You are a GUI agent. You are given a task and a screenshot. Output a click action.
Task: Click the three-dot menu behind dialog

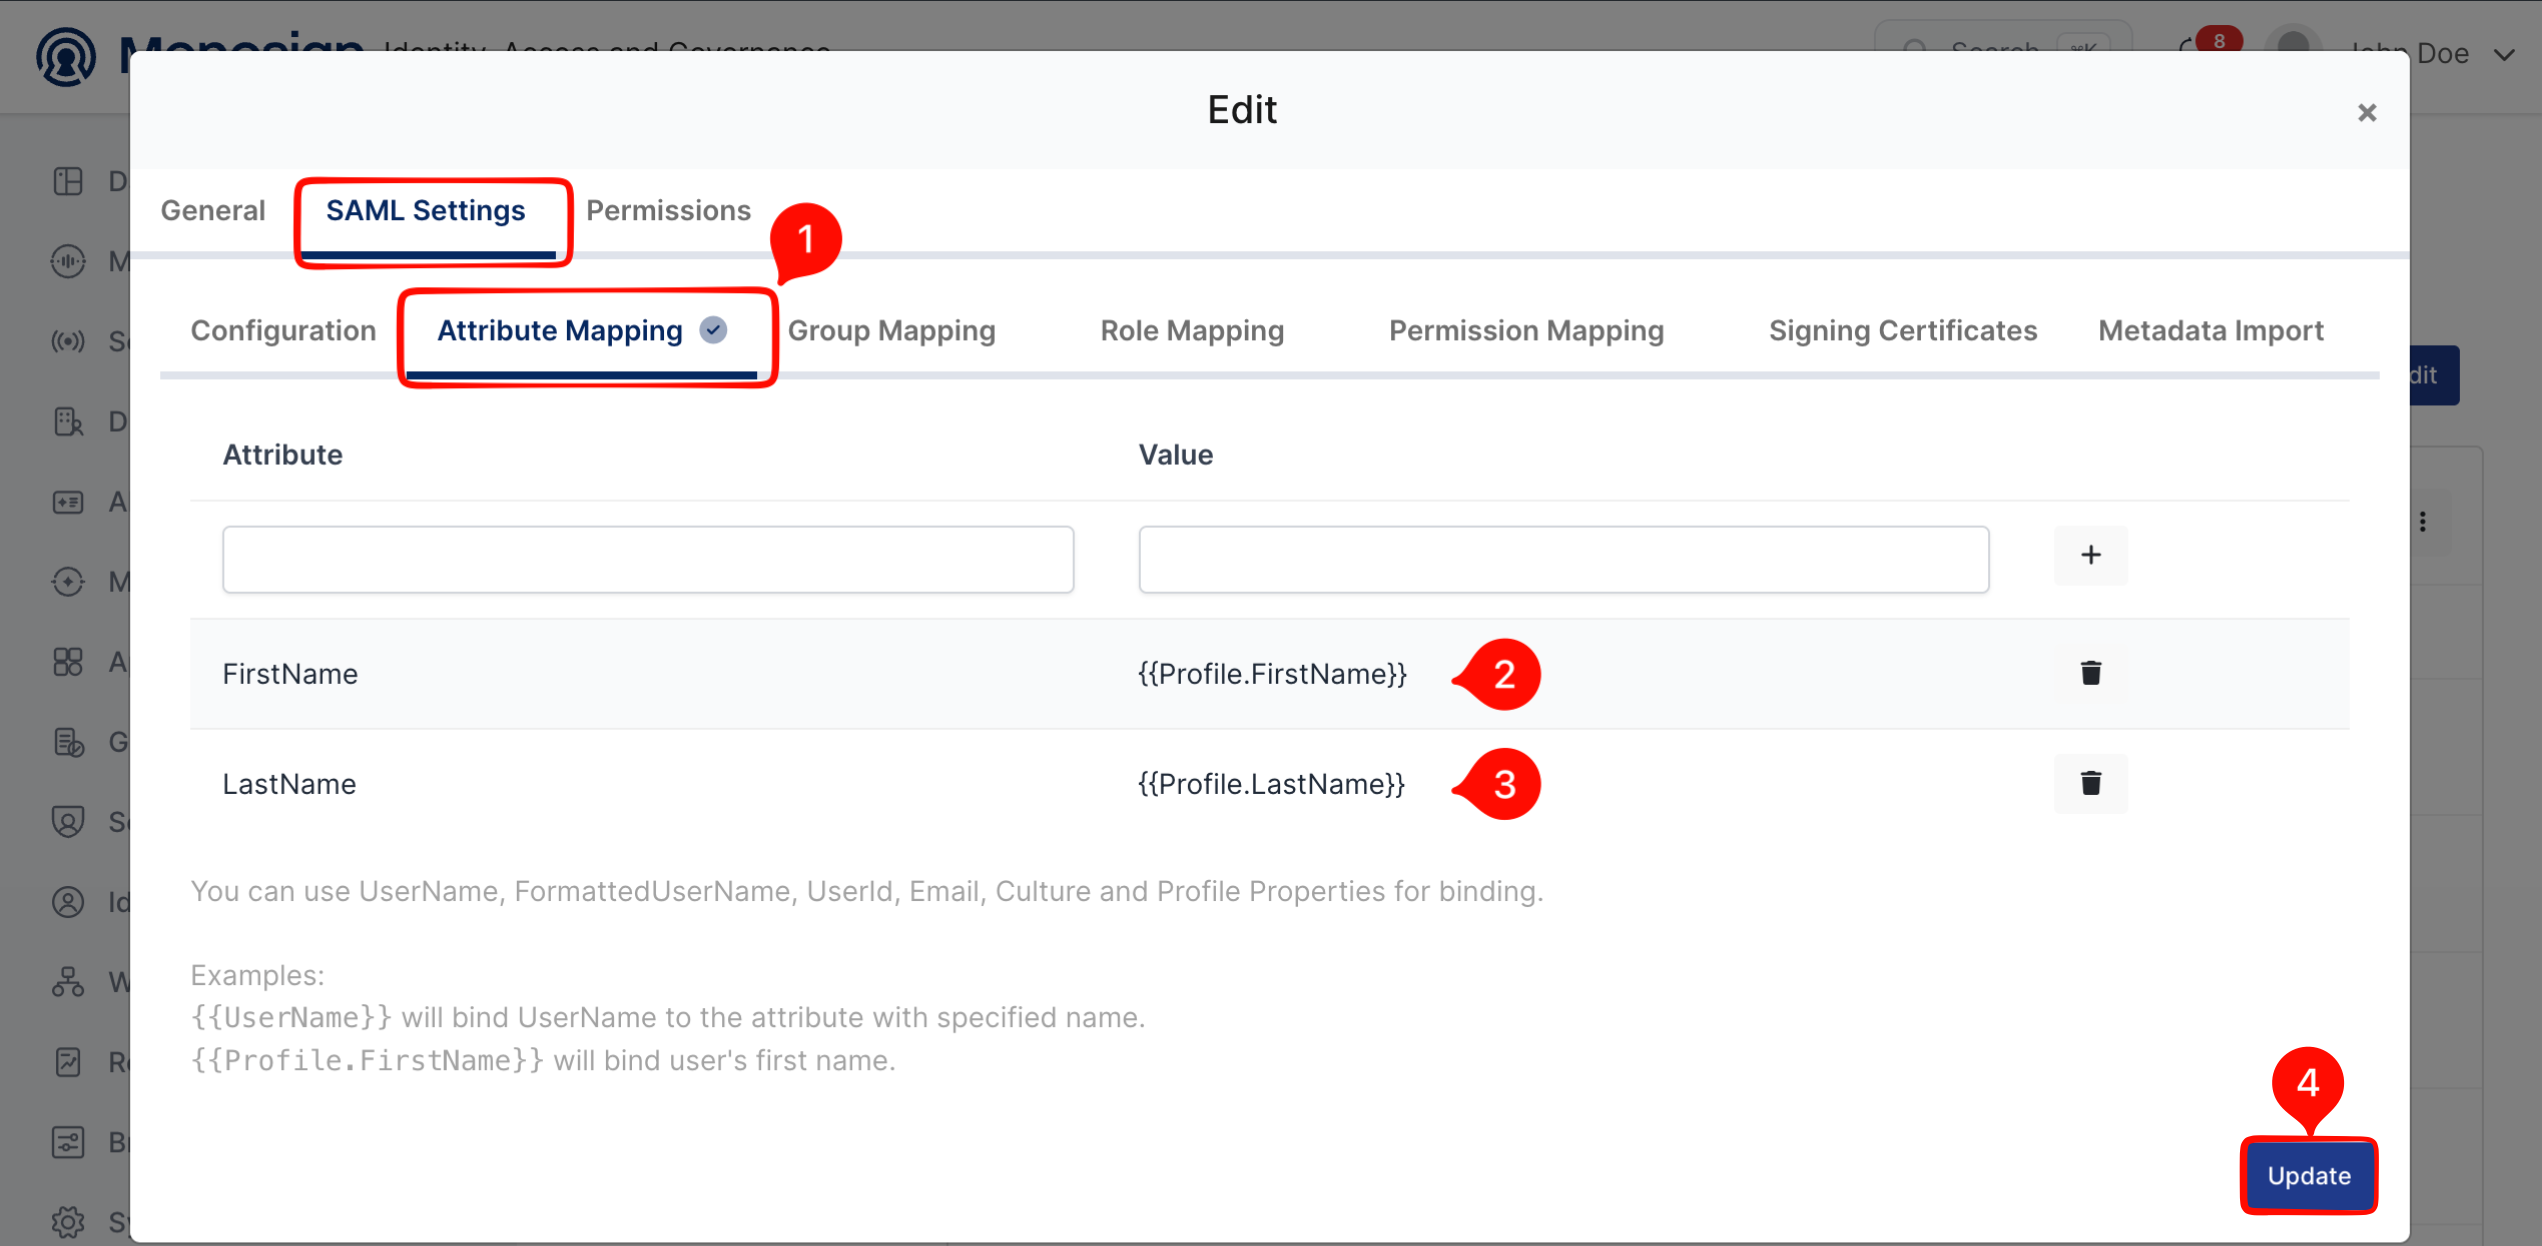tap(2422, 521)
